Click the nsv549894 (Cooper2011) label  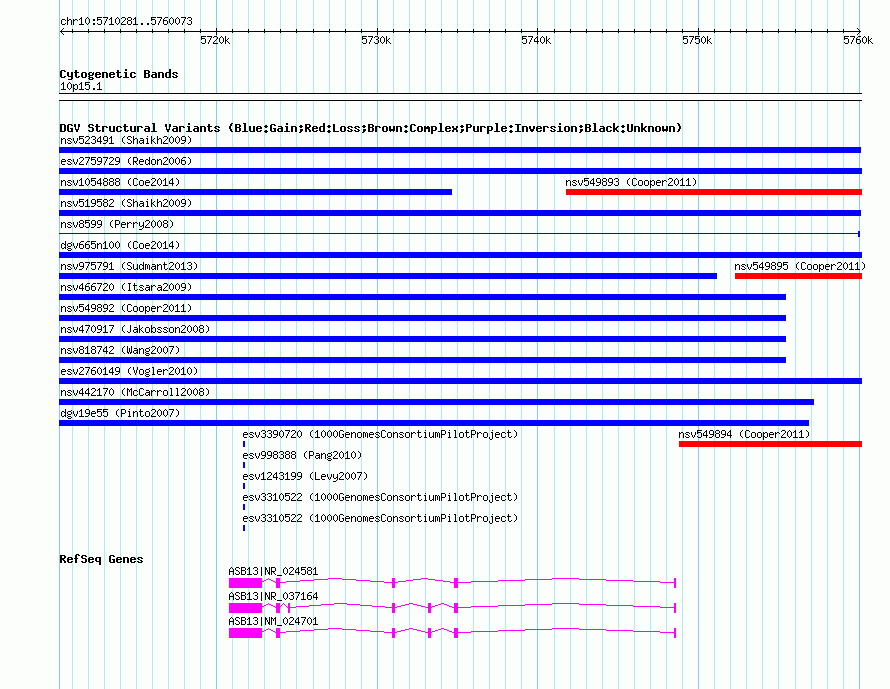tap(744, 434)
